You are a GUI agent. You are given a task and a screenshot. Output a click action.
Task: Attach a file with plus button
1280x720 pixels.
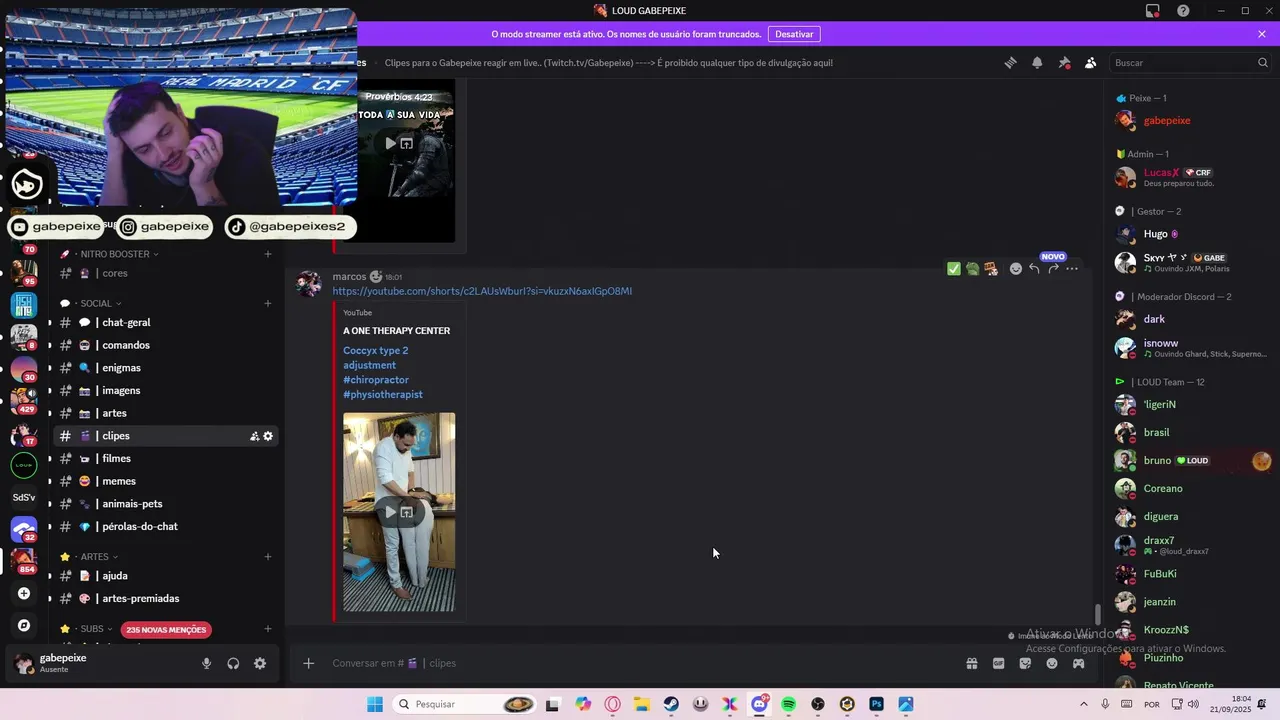tap(308, 663)
